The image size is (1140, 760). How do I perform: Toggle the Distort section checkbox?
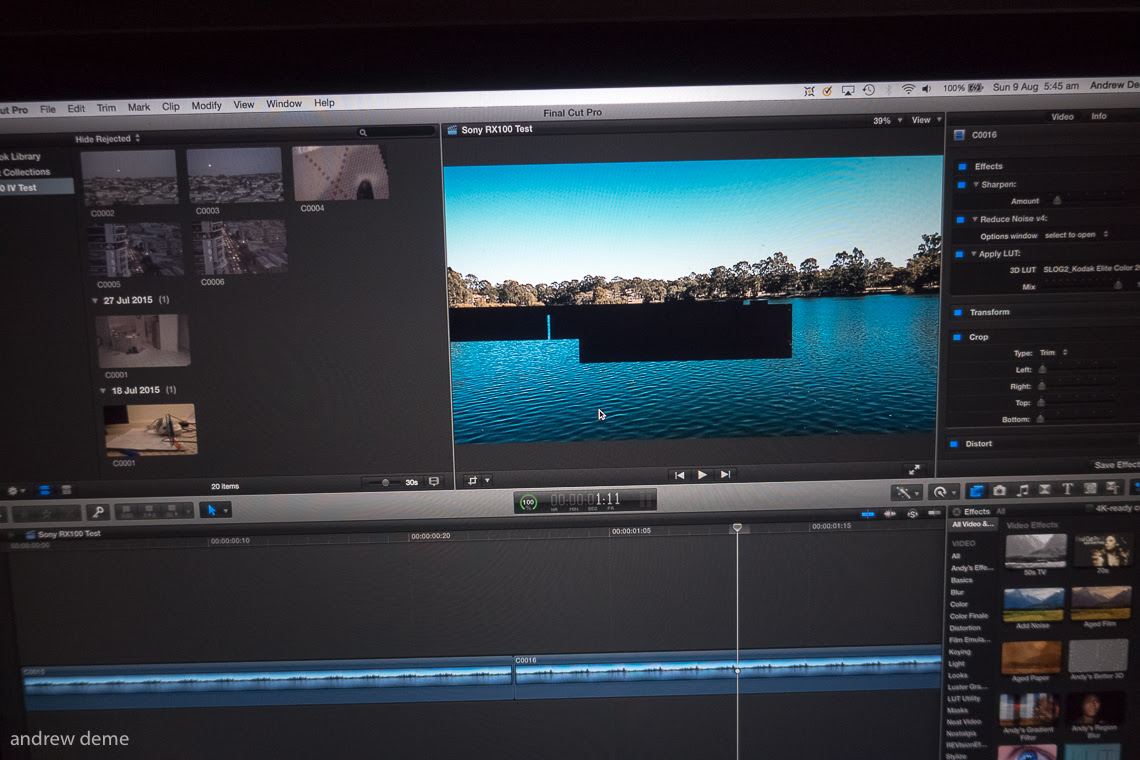[953, 444]
